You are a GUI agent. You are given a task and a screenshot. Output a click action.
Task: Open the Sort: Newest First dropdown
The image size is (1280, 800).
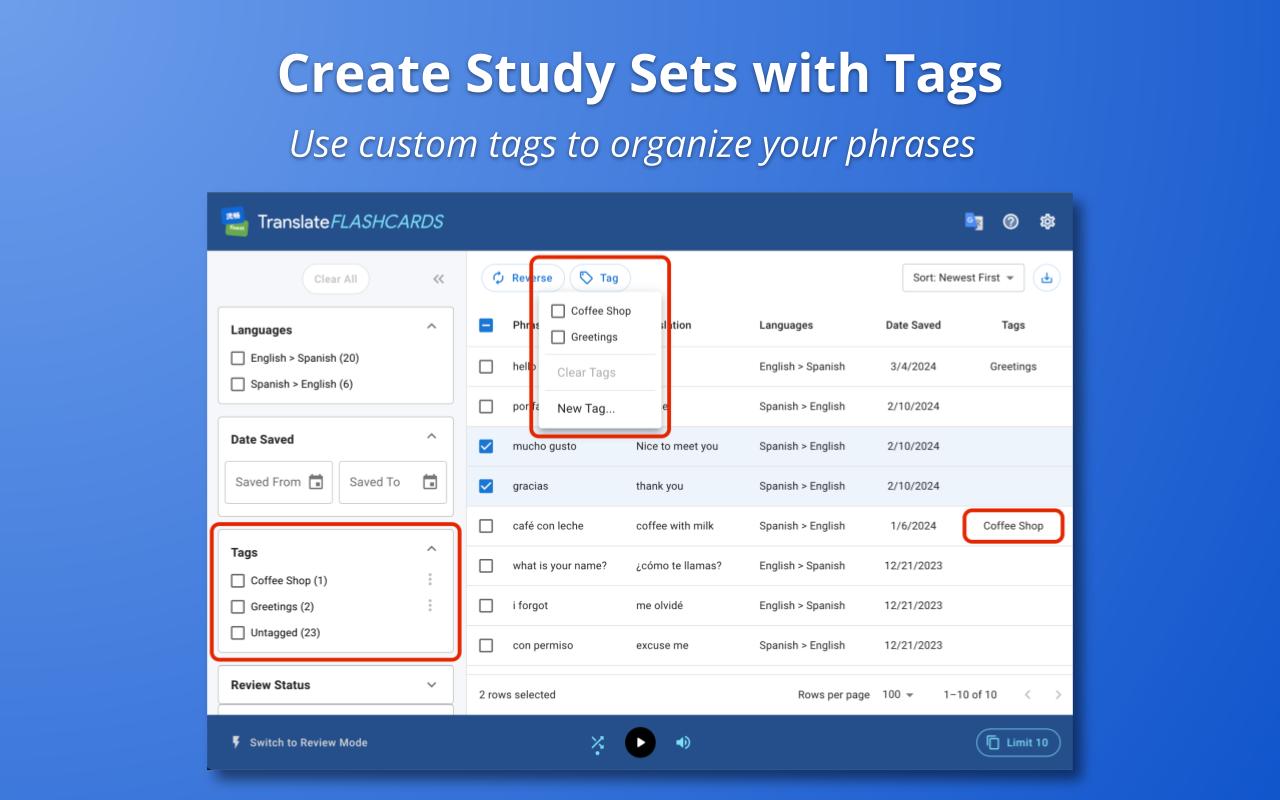(963, 278)
